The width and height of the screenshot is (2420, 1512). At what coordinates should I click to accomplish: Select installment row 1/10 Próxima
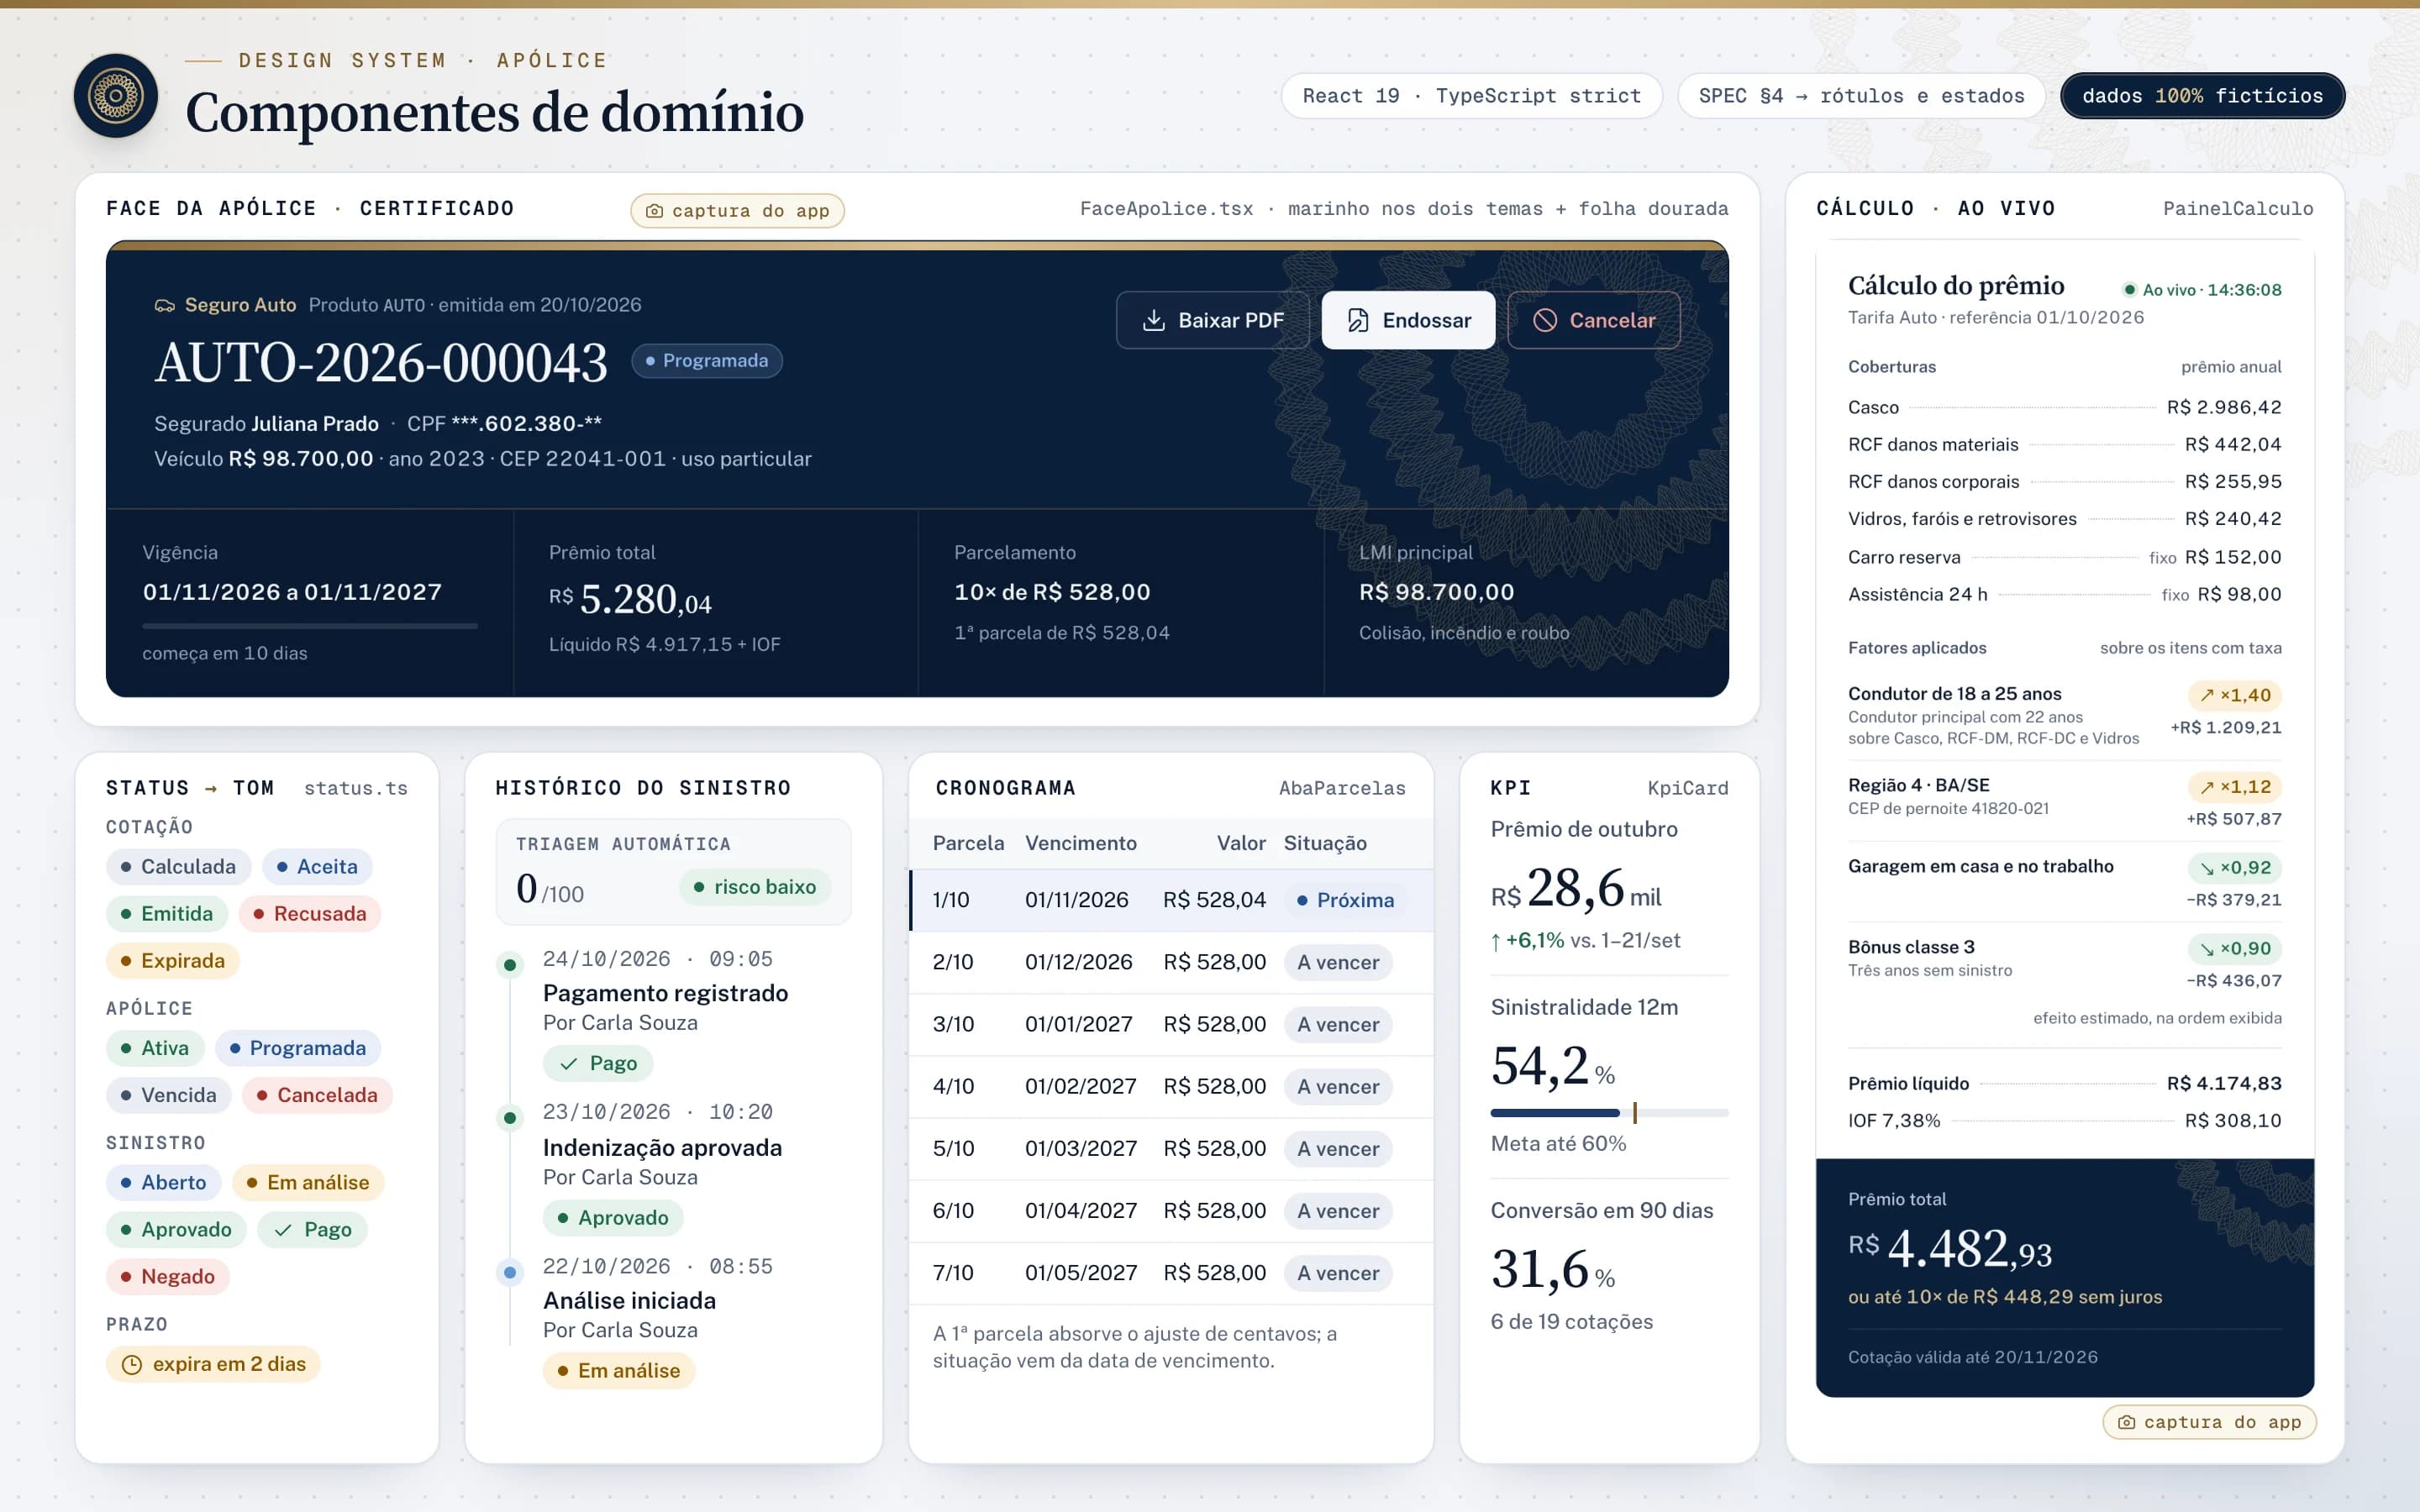coord(1171,900)
